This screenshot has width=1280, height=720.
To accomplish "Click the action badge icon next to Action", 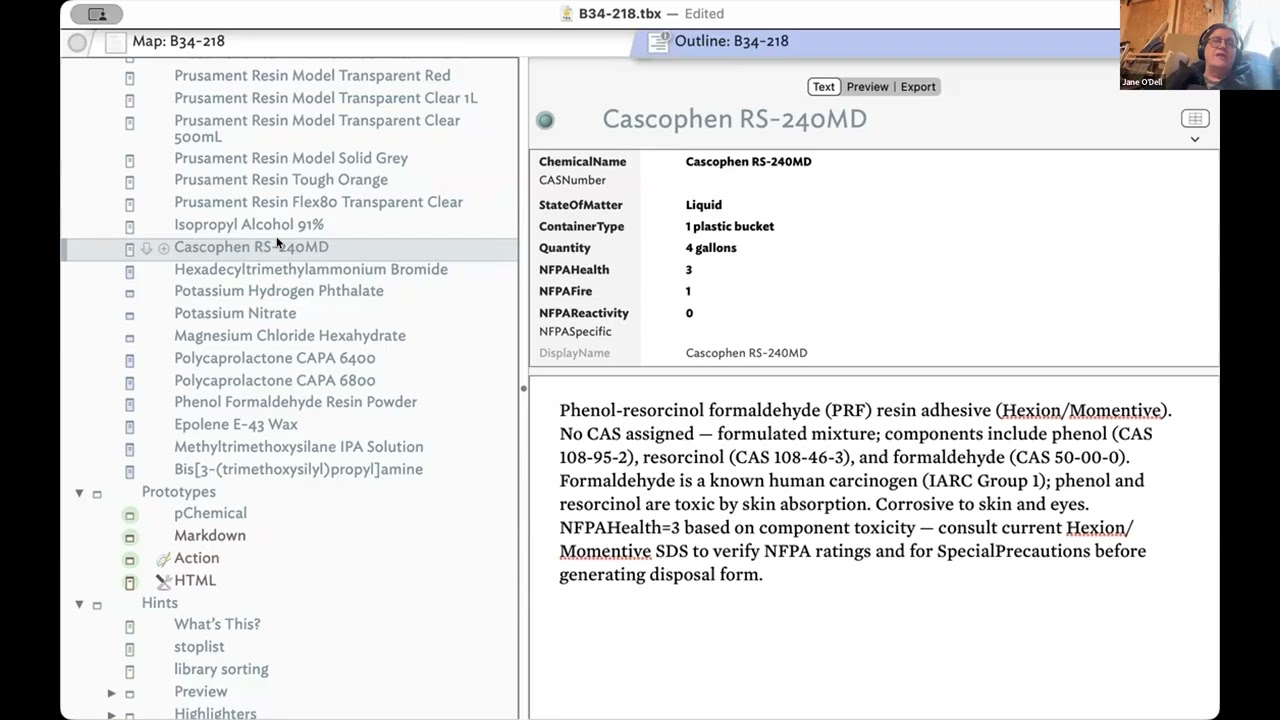I will [x=163, y=559].
